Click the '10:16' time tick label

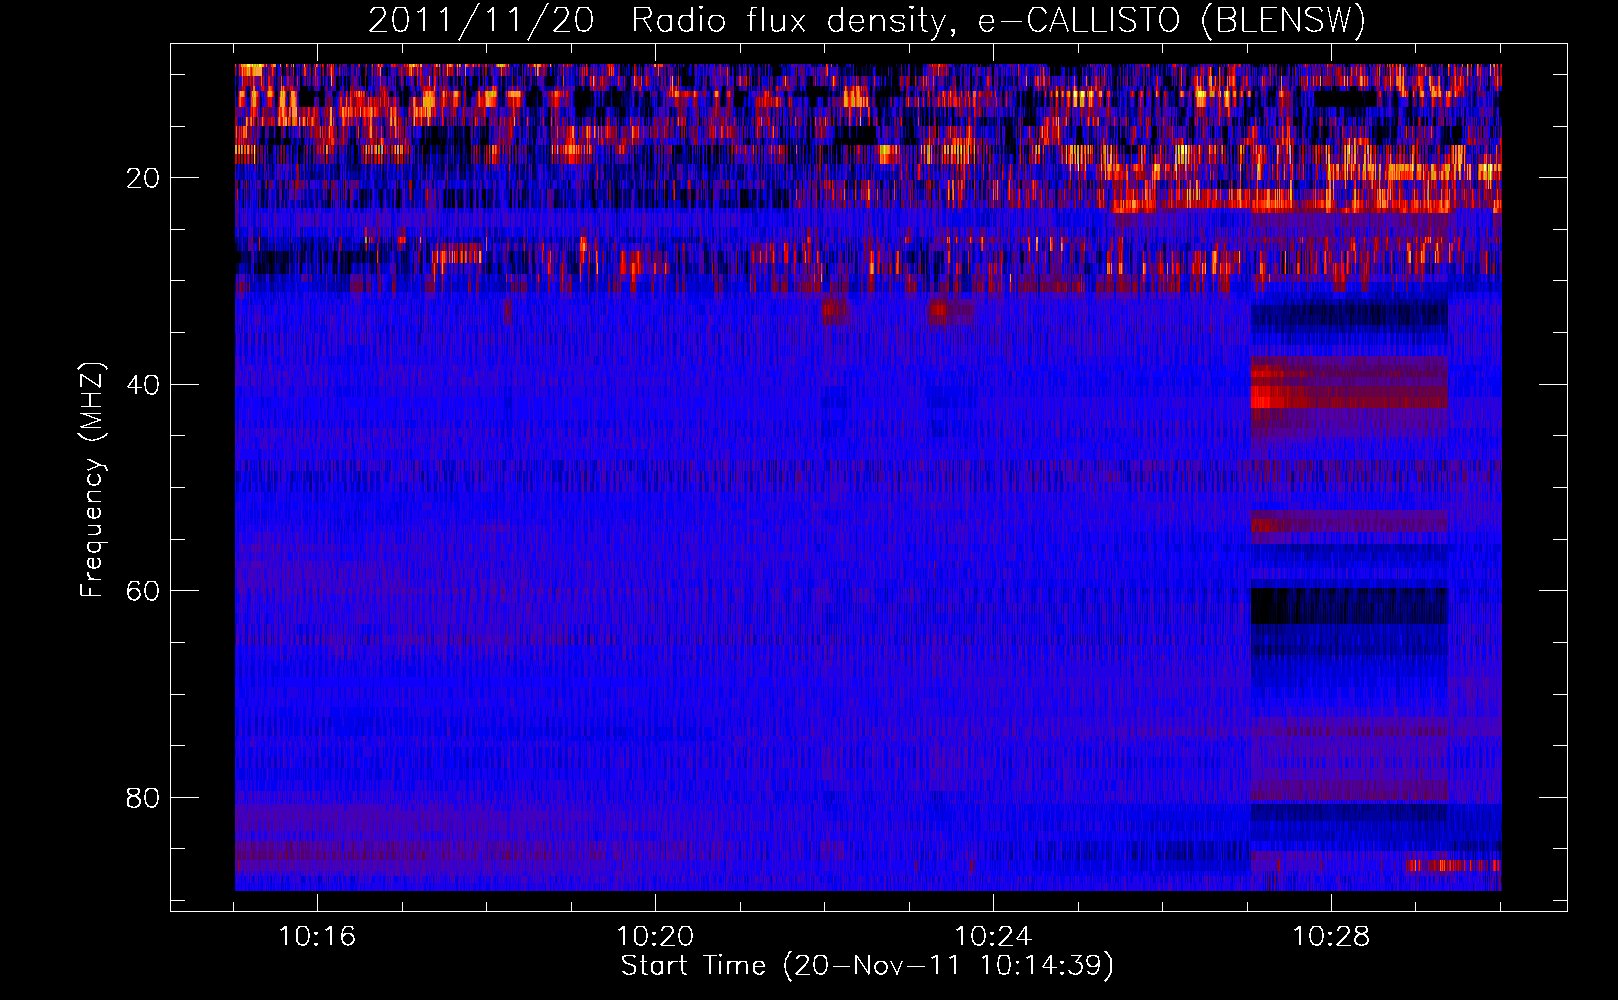coord(317,937)
